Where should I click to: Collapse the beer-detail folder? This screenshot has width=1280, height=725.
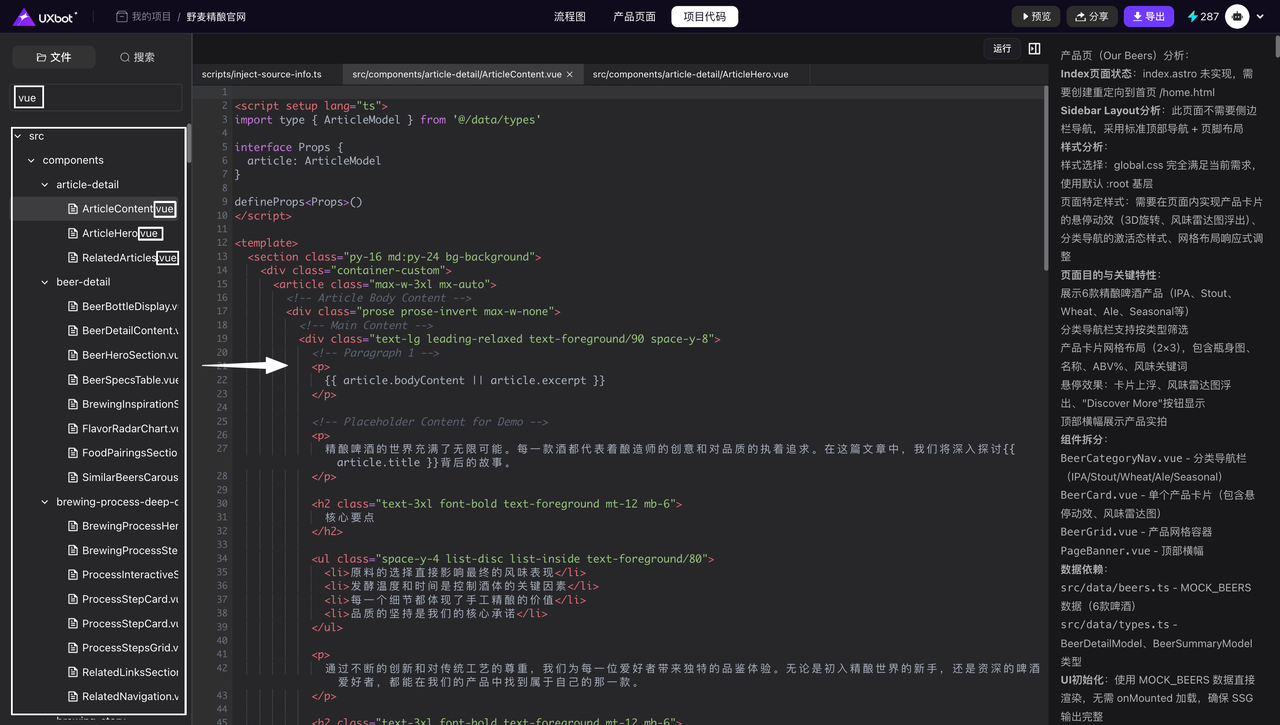point(45,282)
